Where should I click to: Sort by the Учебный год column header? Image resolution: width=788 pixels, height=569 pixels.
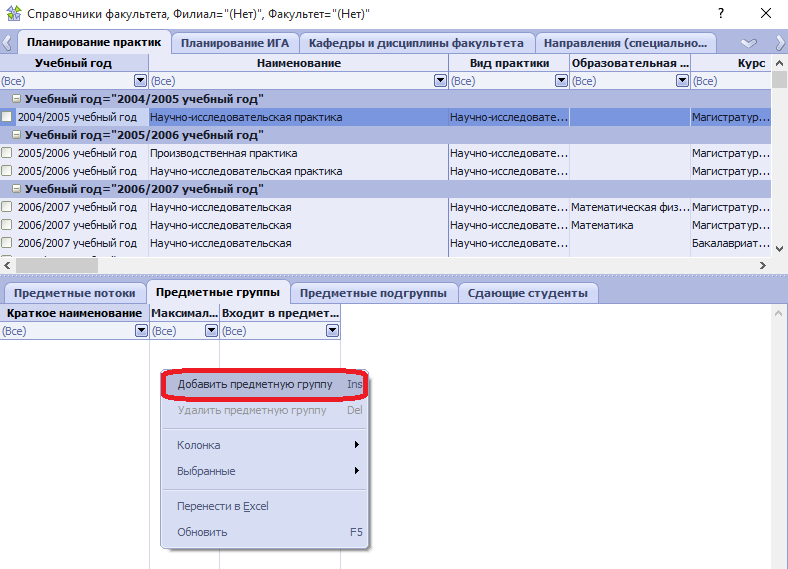[74, 63]
